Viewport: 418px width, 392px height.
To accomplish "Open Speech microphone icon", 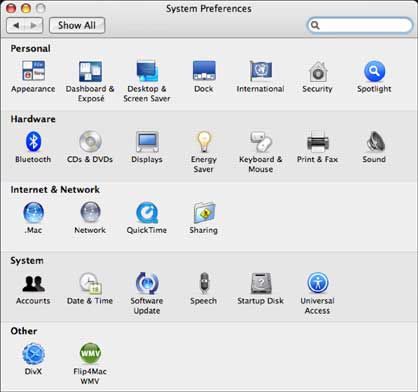I will [204, 283].
